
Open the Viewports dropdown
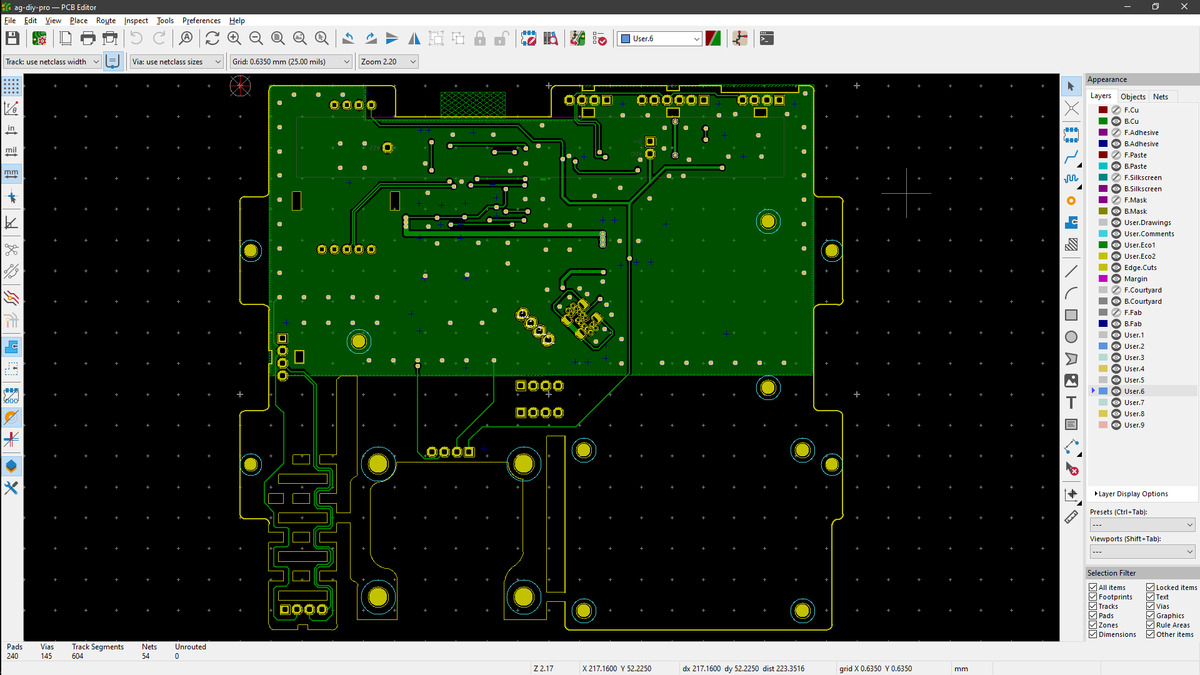1142,552
